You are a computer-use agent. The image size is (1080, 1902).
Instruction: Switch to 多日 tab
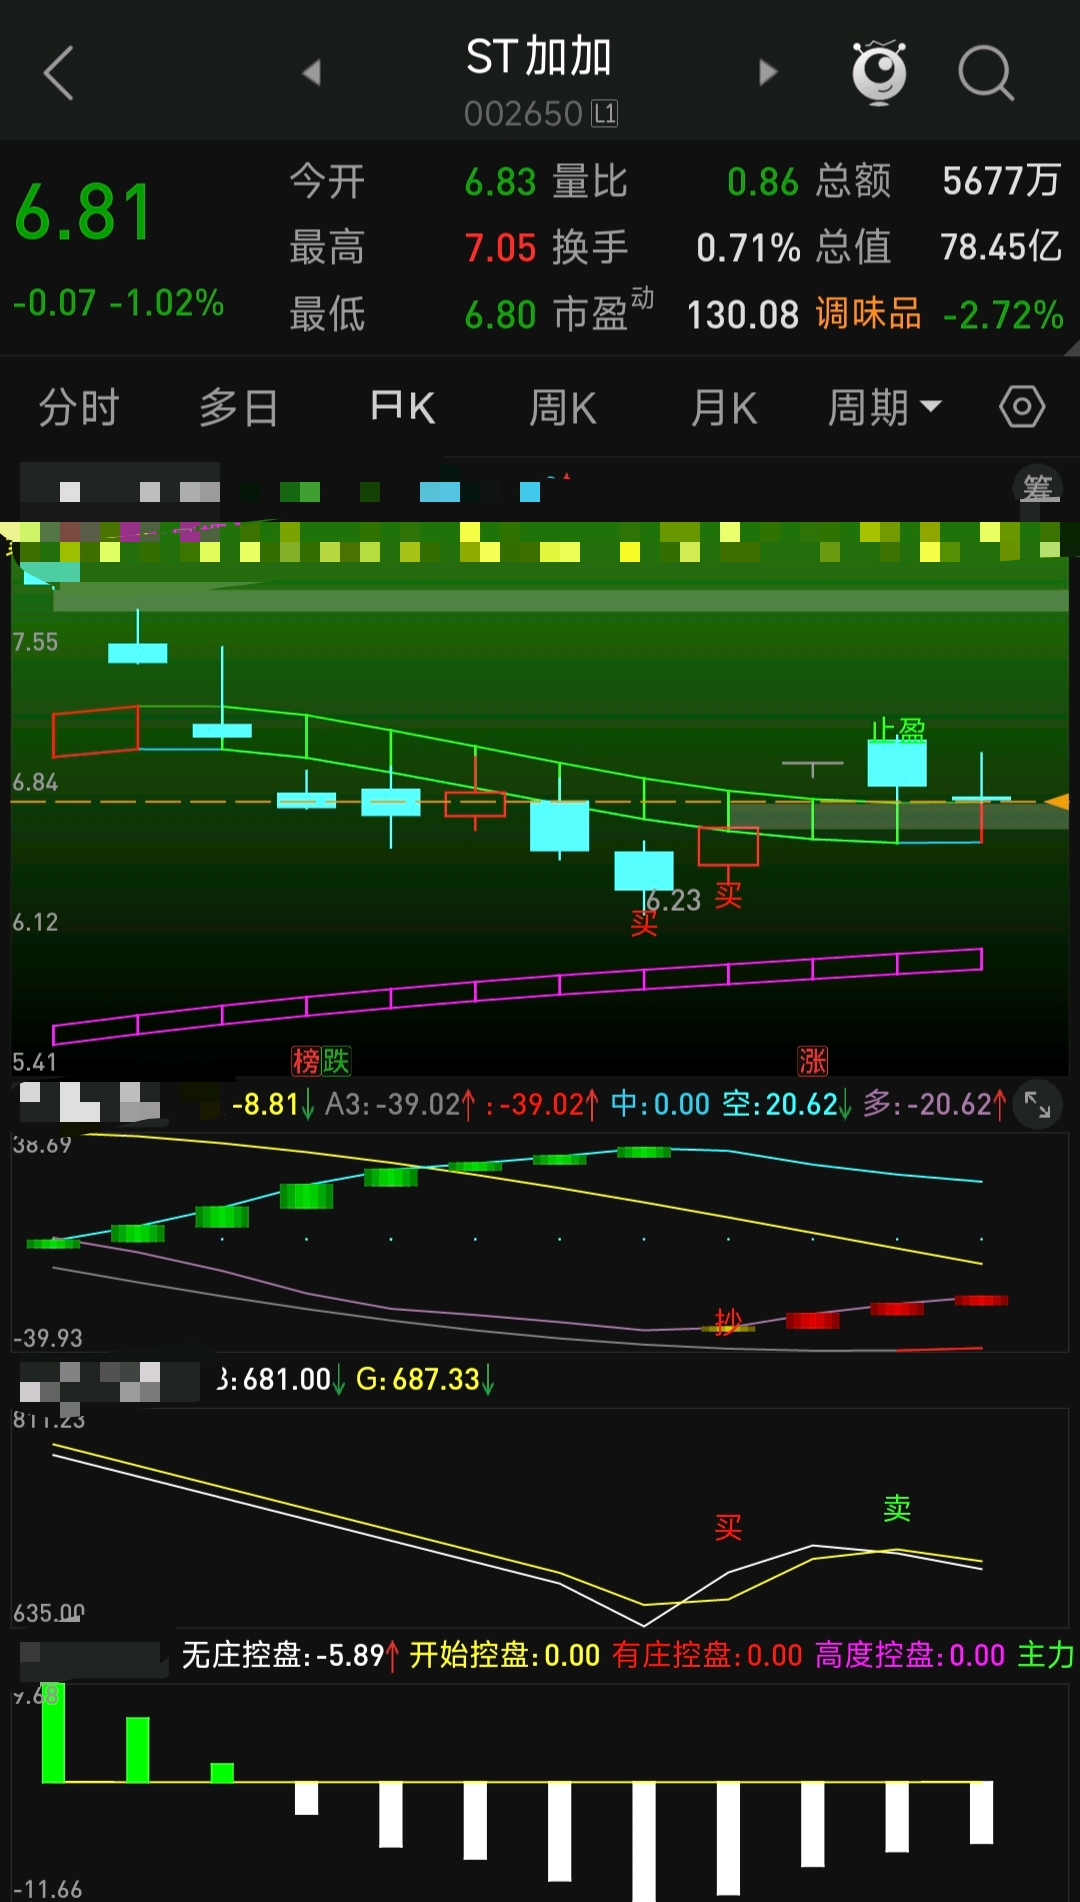coord(238,408)
